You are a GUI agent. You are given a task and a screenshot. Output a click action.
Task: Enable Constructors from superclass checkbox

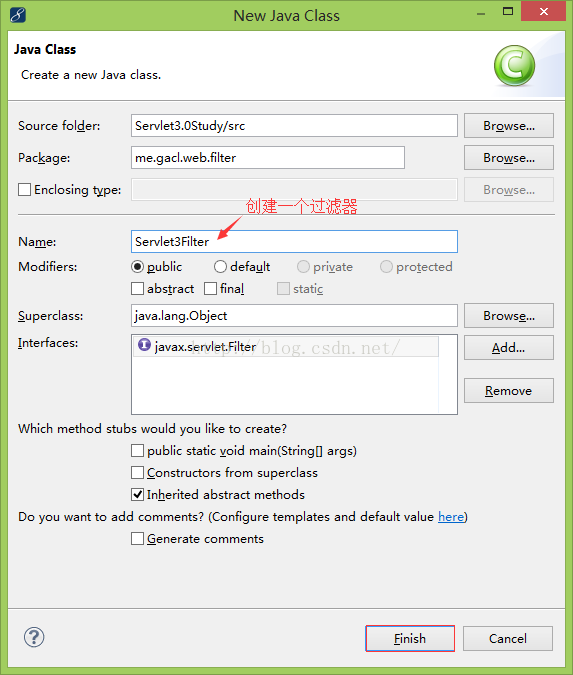(x=137, y=473)
